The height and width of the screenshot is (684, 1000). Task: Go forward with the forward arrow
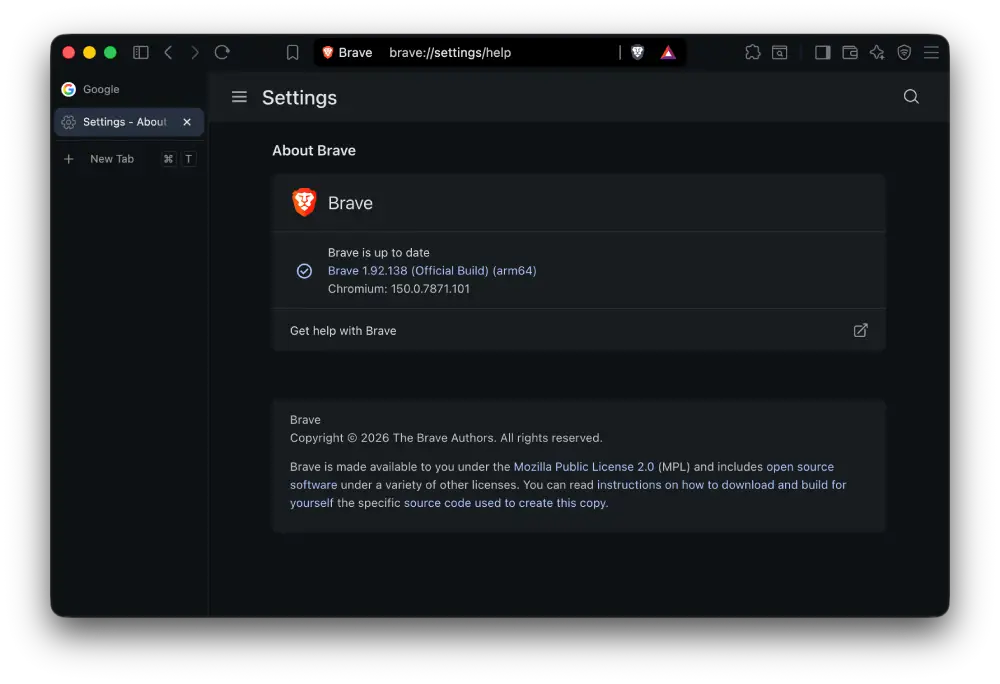195,52
